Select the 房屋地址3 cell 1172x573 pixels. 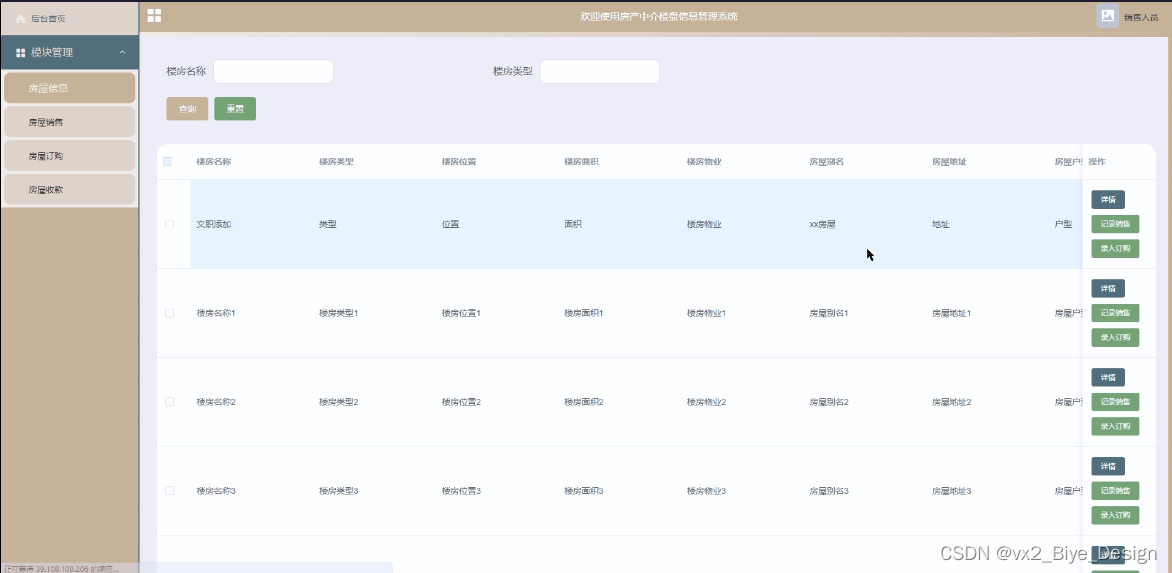coord(952,491)
